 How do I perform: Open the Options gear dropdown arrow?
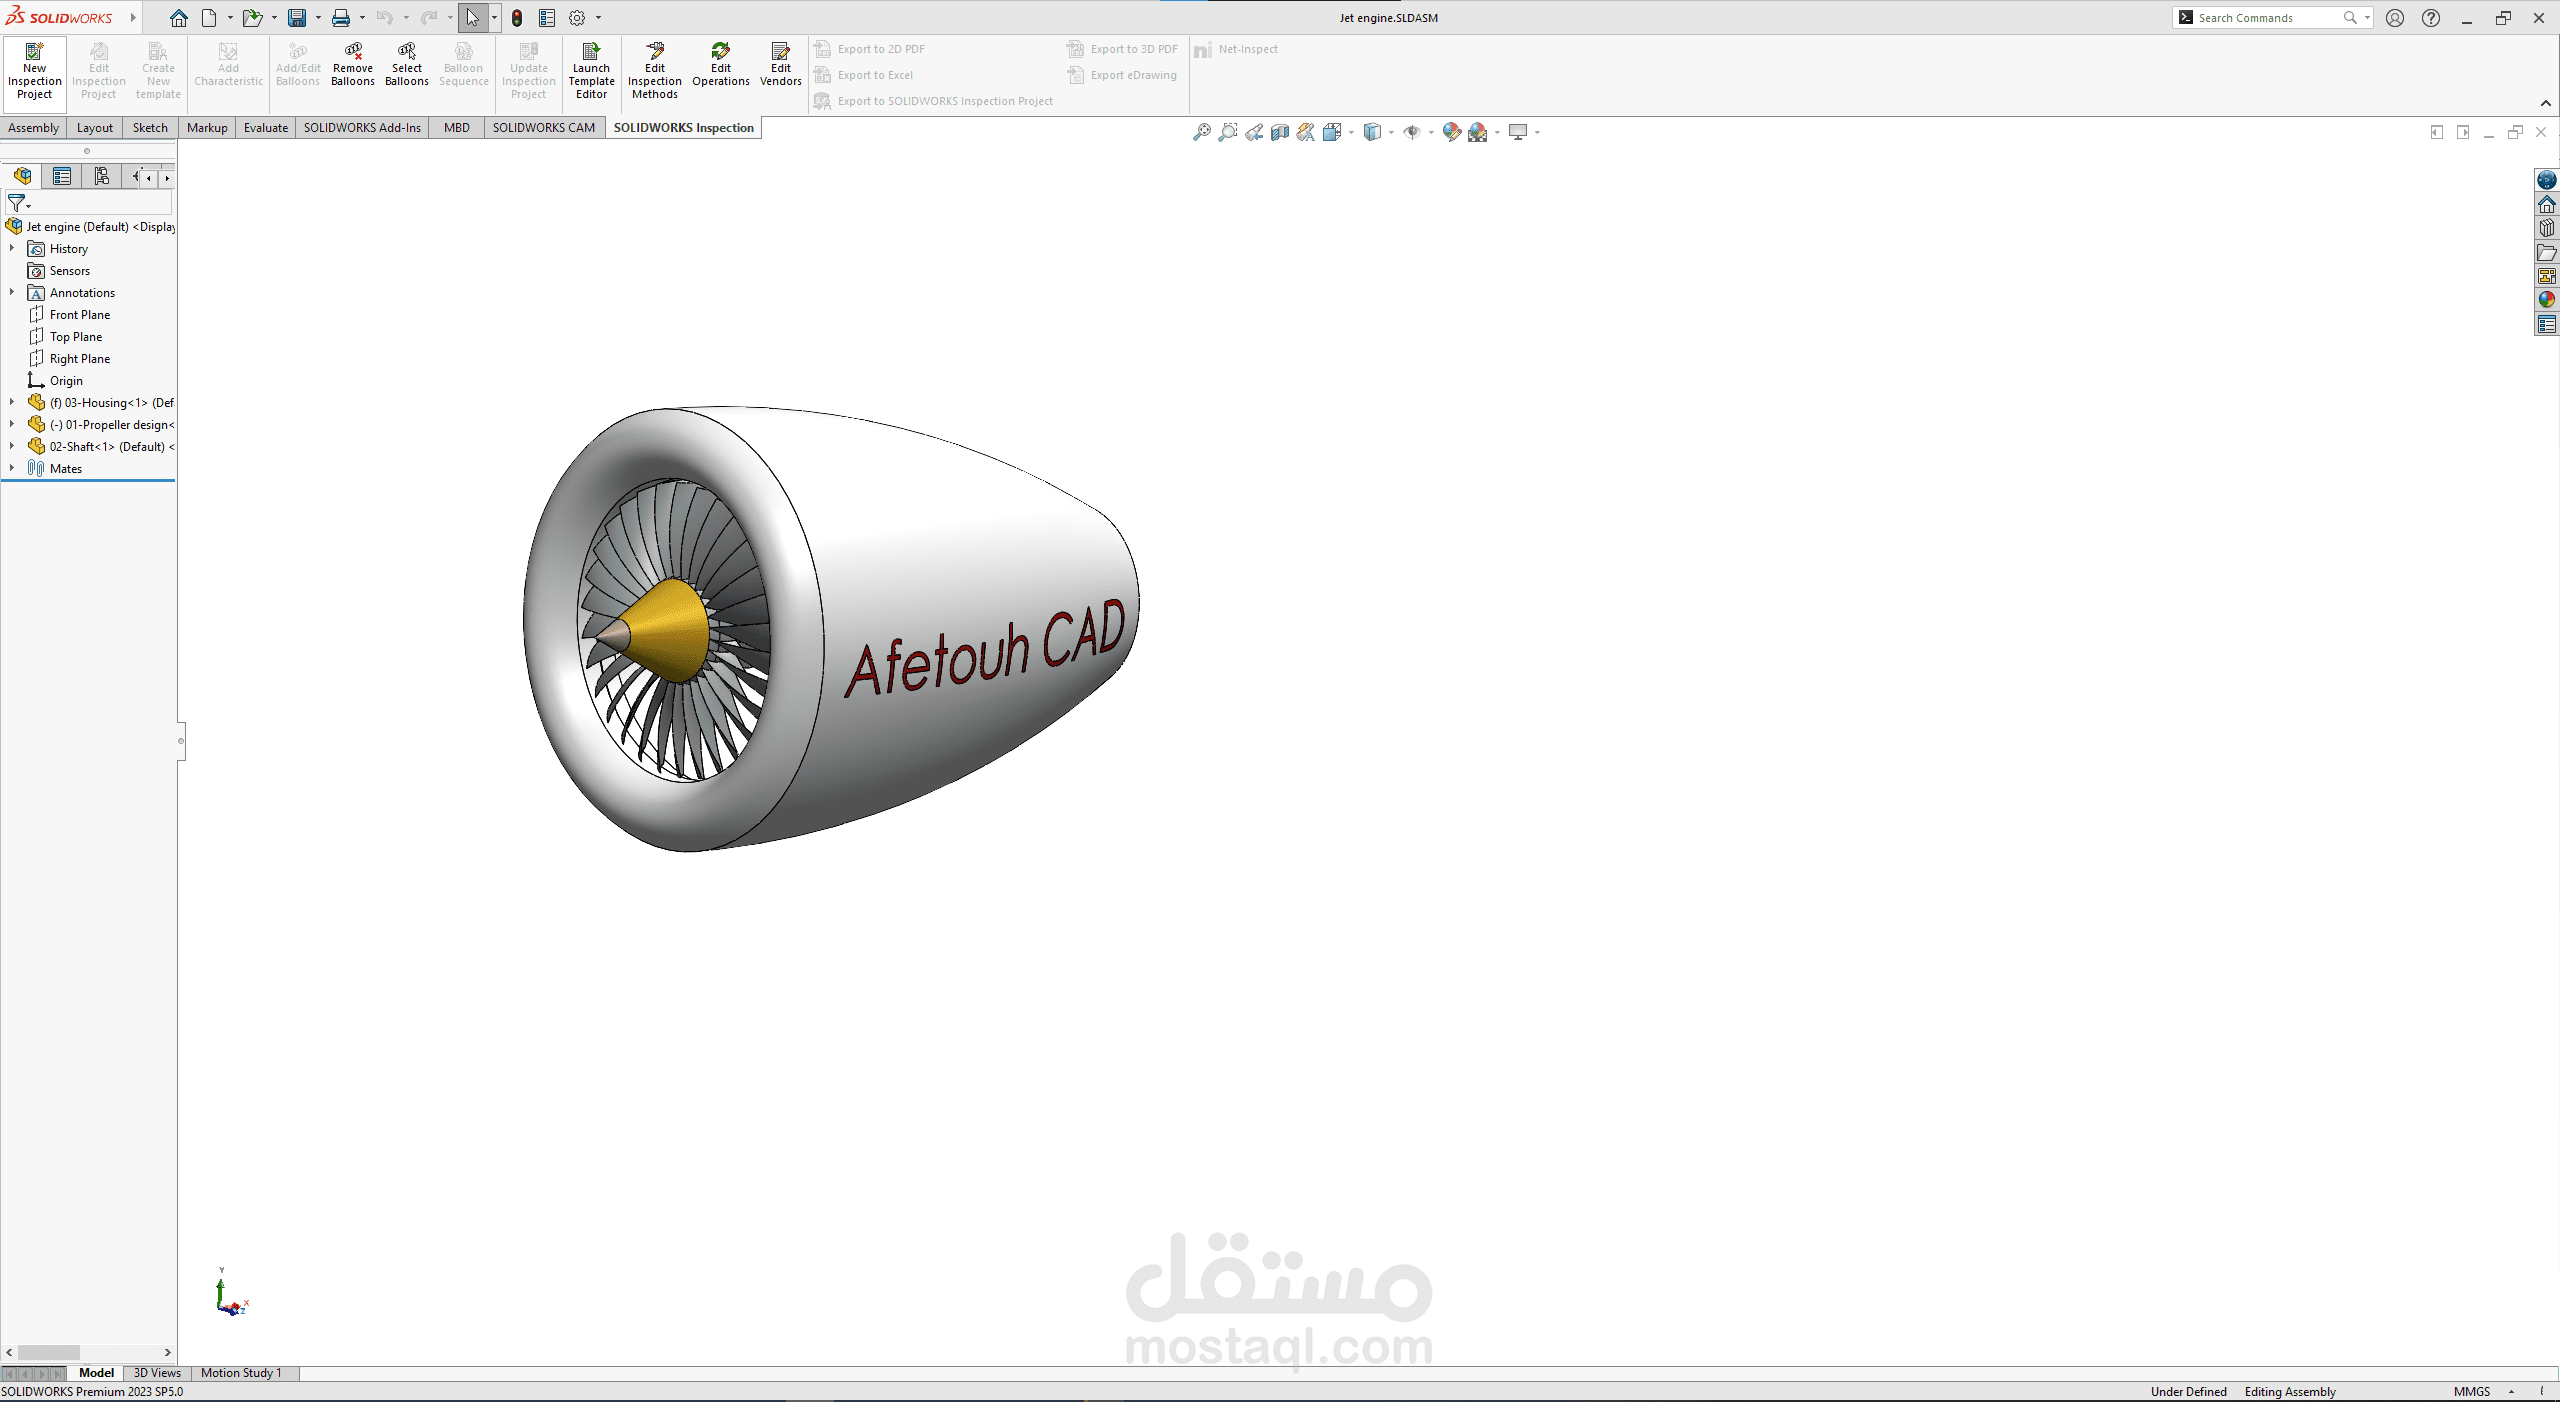point(598,18)
